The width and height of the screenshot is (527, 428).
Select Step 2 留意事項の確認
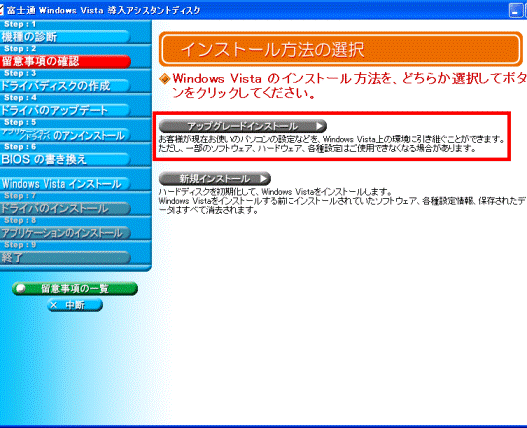coord(65,61)
